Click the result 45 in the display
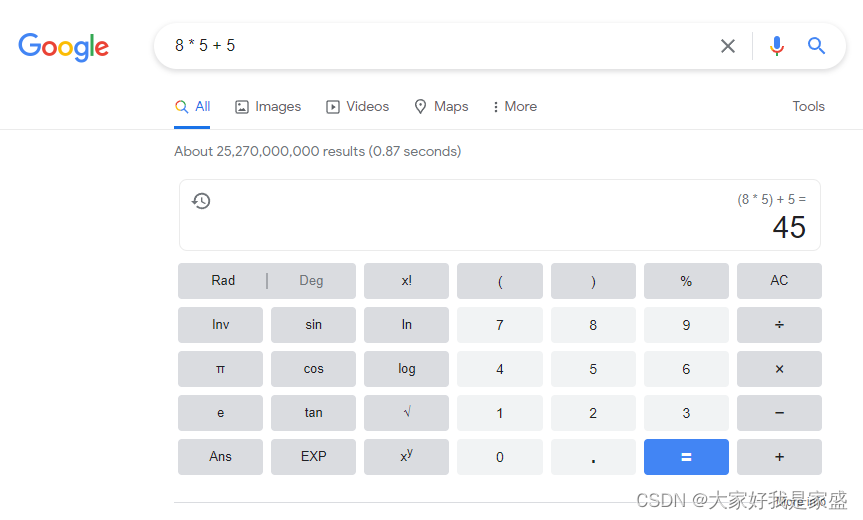Image resolution: width=863 pixels, height=520 pixels. pos(789,227)
